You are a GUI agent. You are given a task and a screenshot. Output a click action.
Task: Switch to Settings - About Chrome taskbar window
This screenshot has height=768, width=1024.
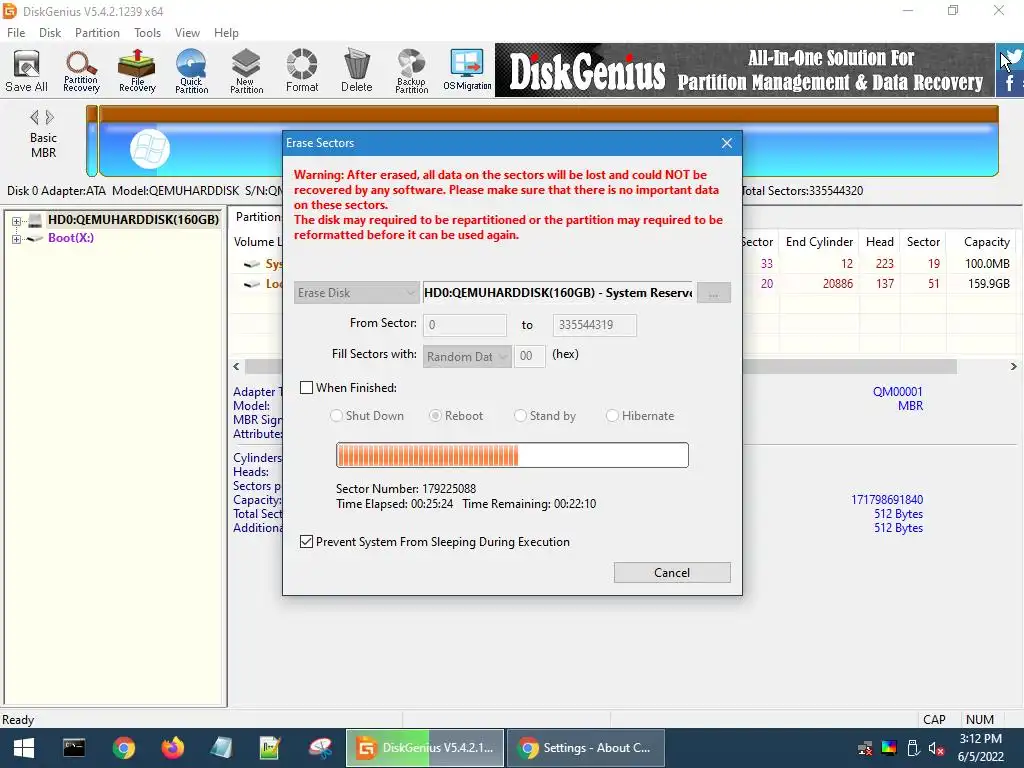tap(586, 748)
